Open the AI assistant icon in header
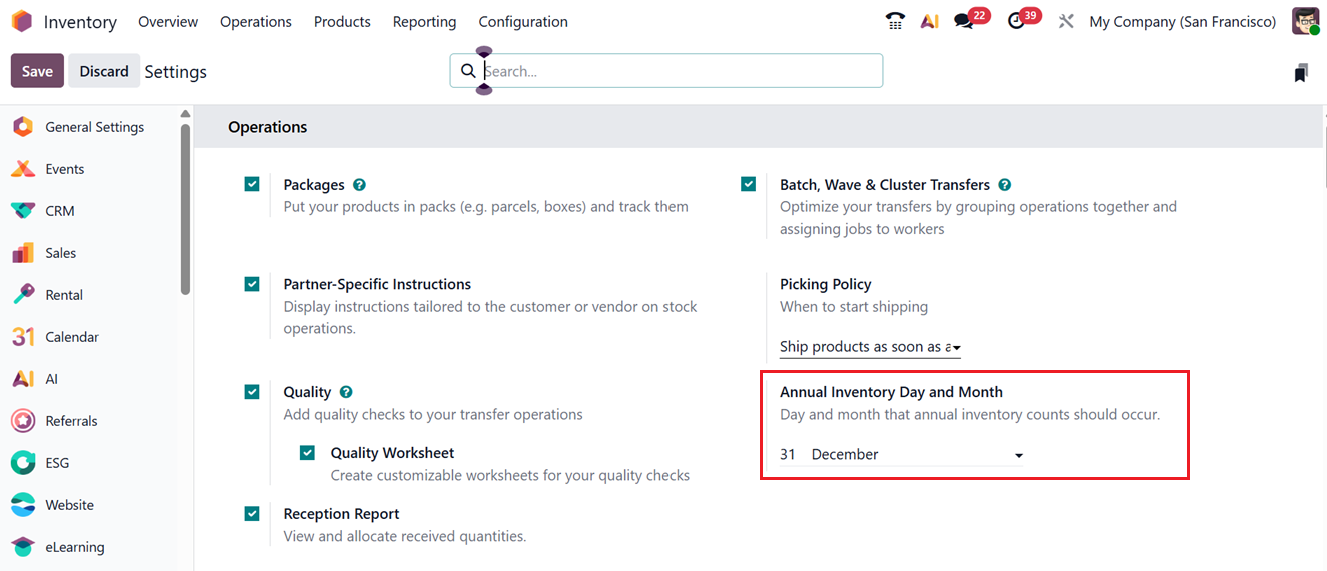Screen dimensions: 1327x571 point(930,21)
